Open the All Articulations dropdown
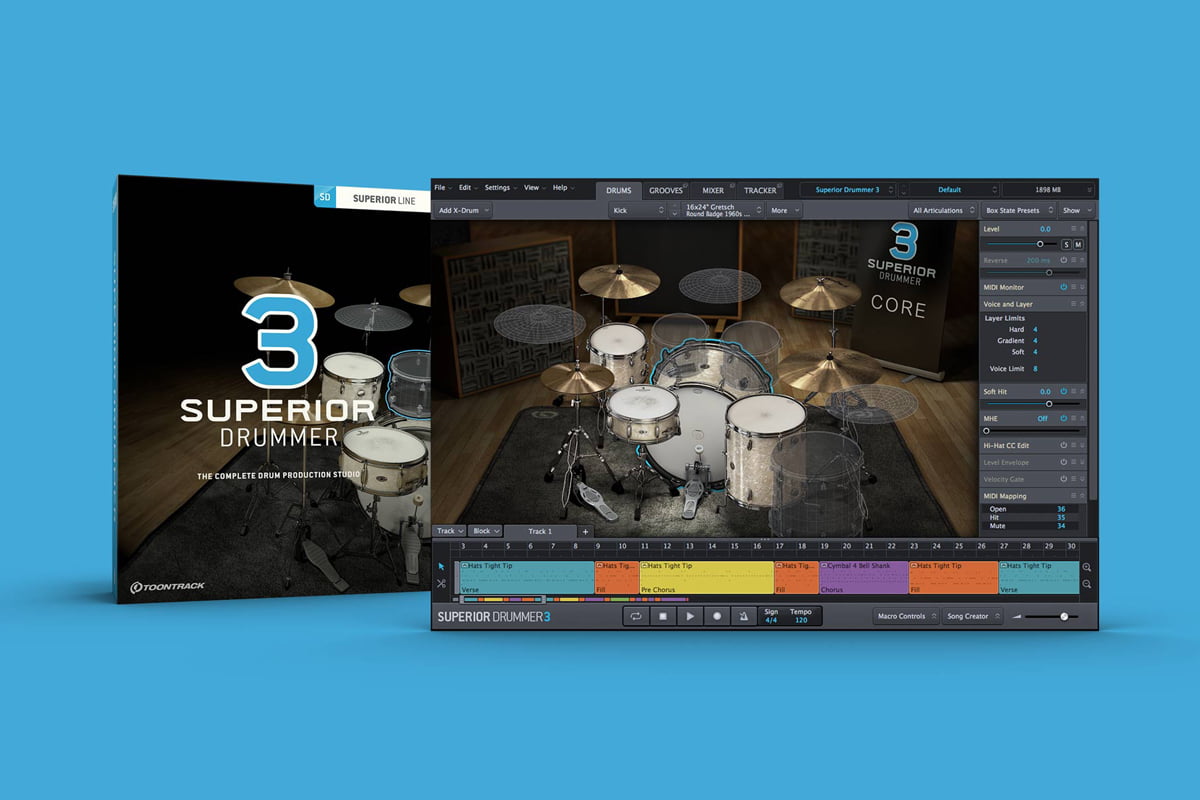 (942, 210)
